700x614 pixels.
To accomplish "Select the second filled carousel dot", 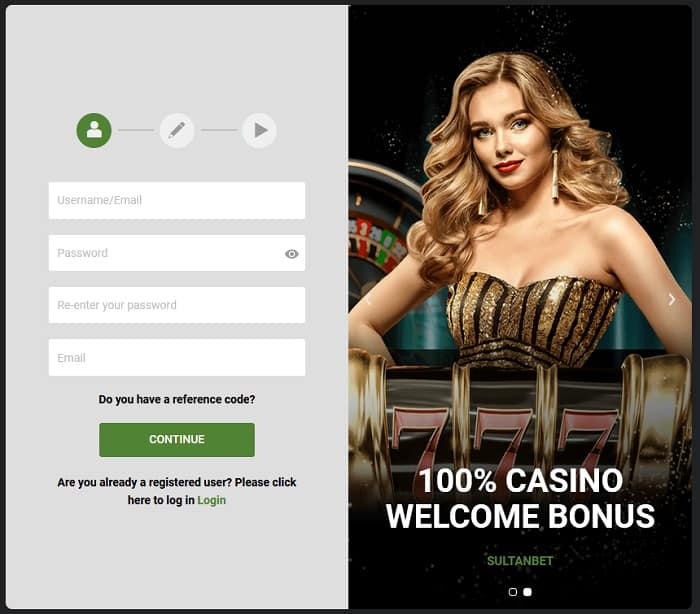I will [x=527, y=592].
